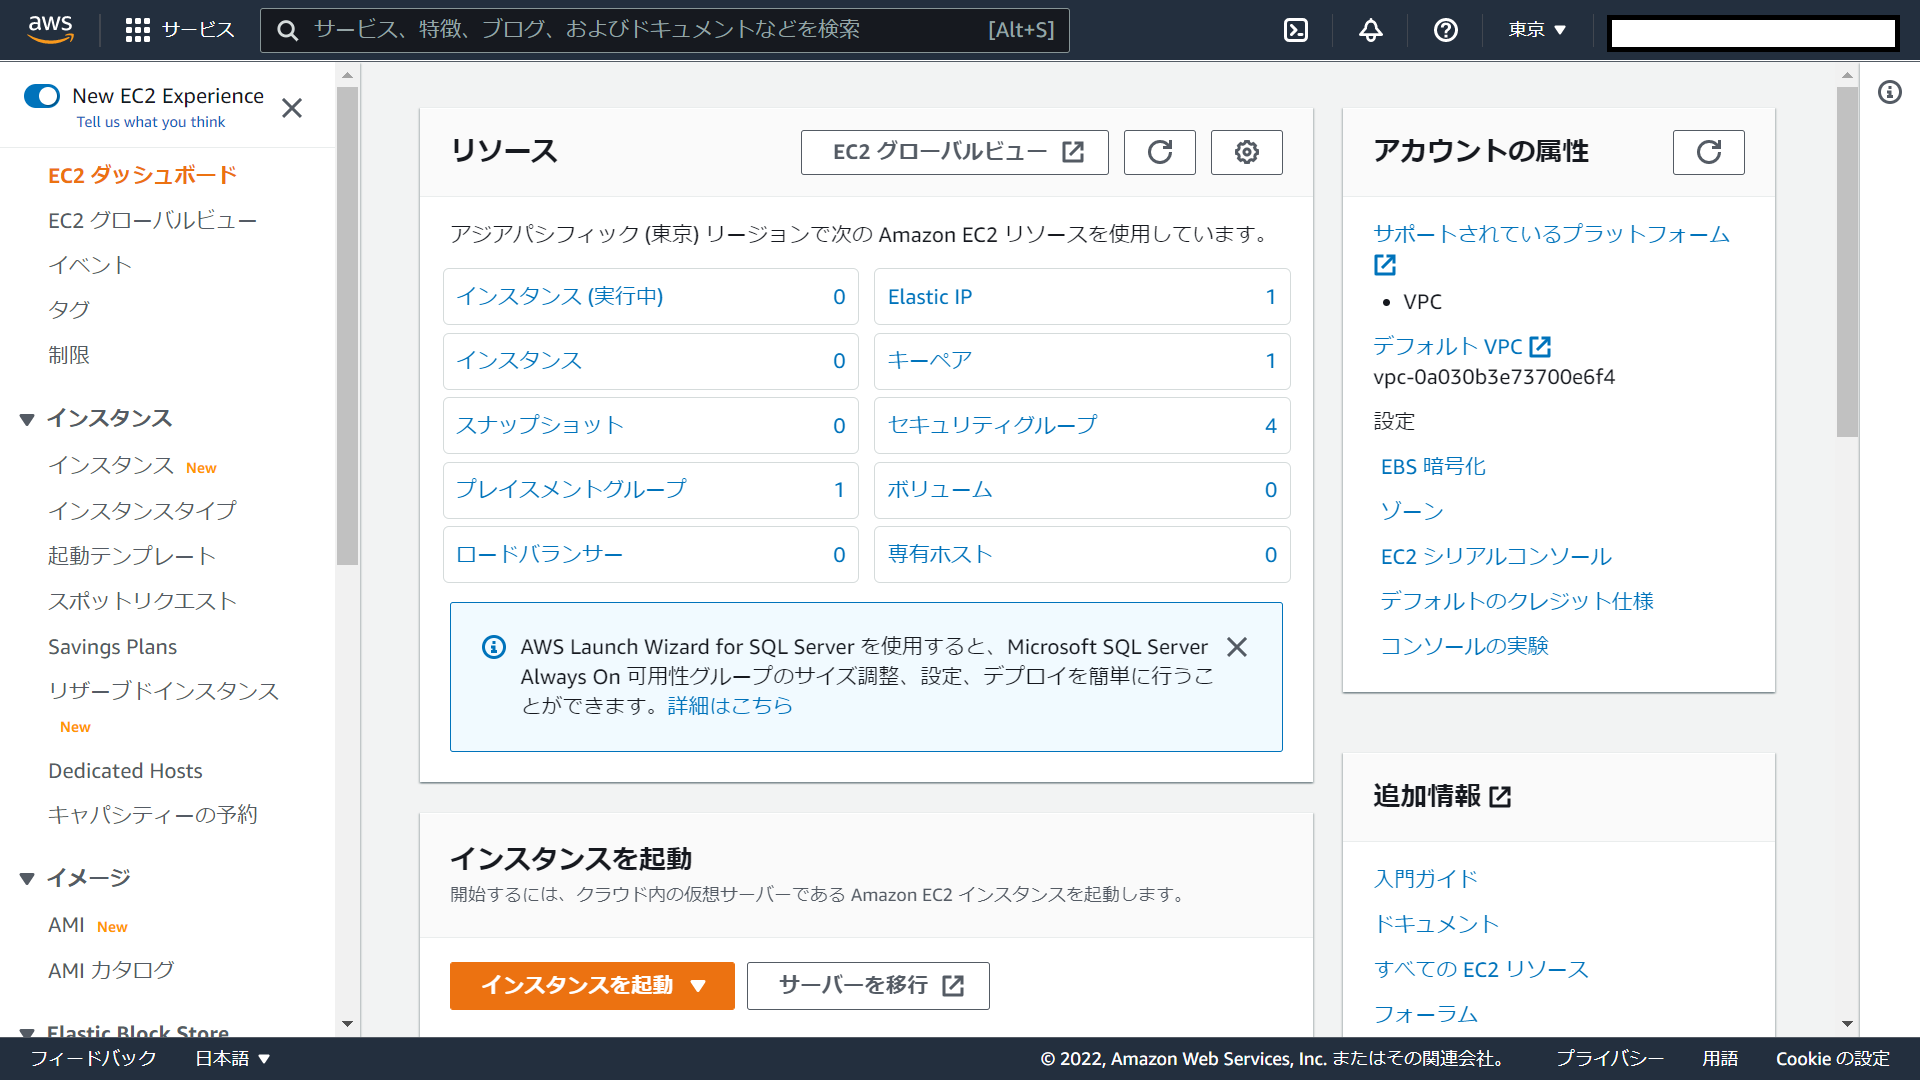Dismiss the AWS Launch Wizard info banner
The image size is (1920, 1080).
[x=1237, y=647]
